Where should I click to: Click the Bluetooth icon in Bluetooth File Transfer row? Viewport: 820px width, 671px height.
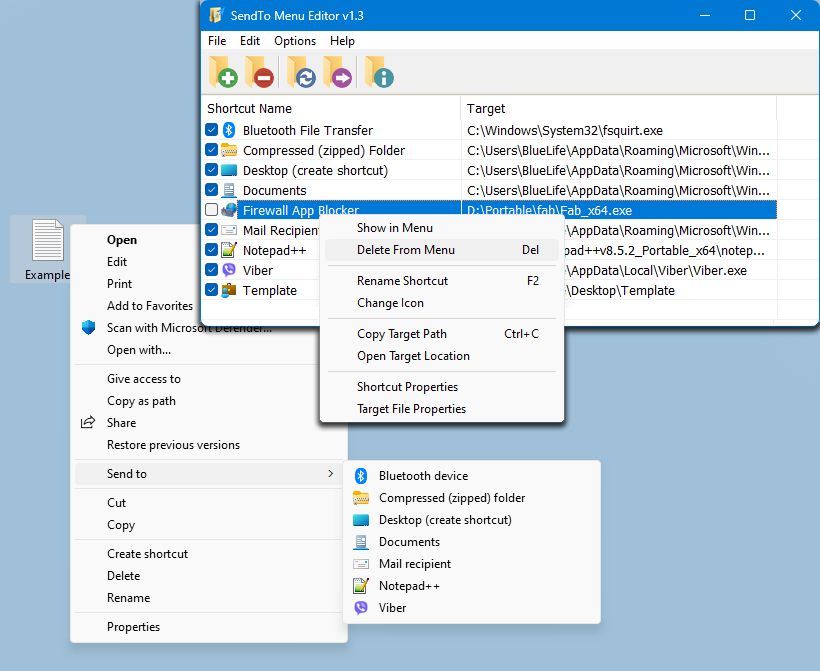coord(229,130)
